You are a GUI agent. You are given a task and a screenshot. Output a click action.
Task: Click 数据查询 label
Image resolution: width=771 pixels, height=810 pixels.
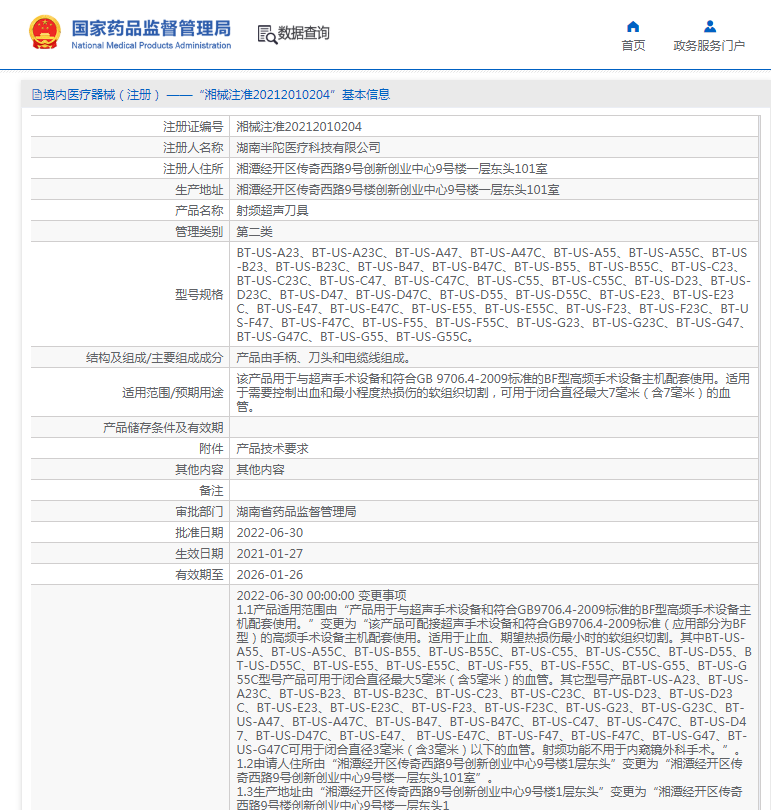click(x=304, y=33)
